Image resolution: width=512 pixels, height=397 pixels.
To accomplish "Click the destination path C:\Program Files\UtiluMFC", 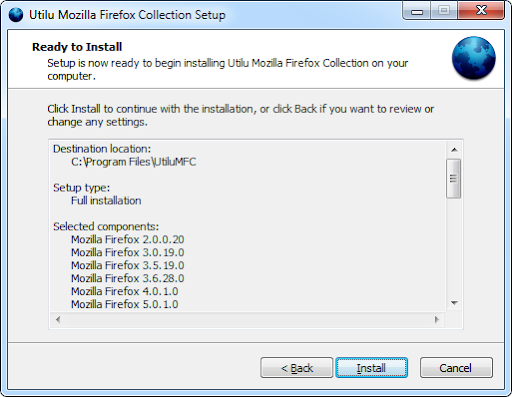I will pyautogui.click(x=133, y=162).
